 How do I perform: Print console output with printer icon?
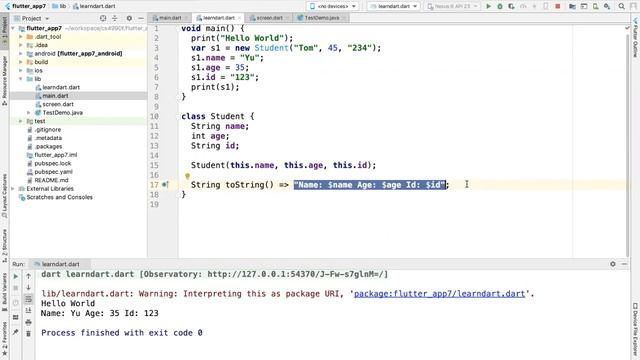tap(29, 322)
